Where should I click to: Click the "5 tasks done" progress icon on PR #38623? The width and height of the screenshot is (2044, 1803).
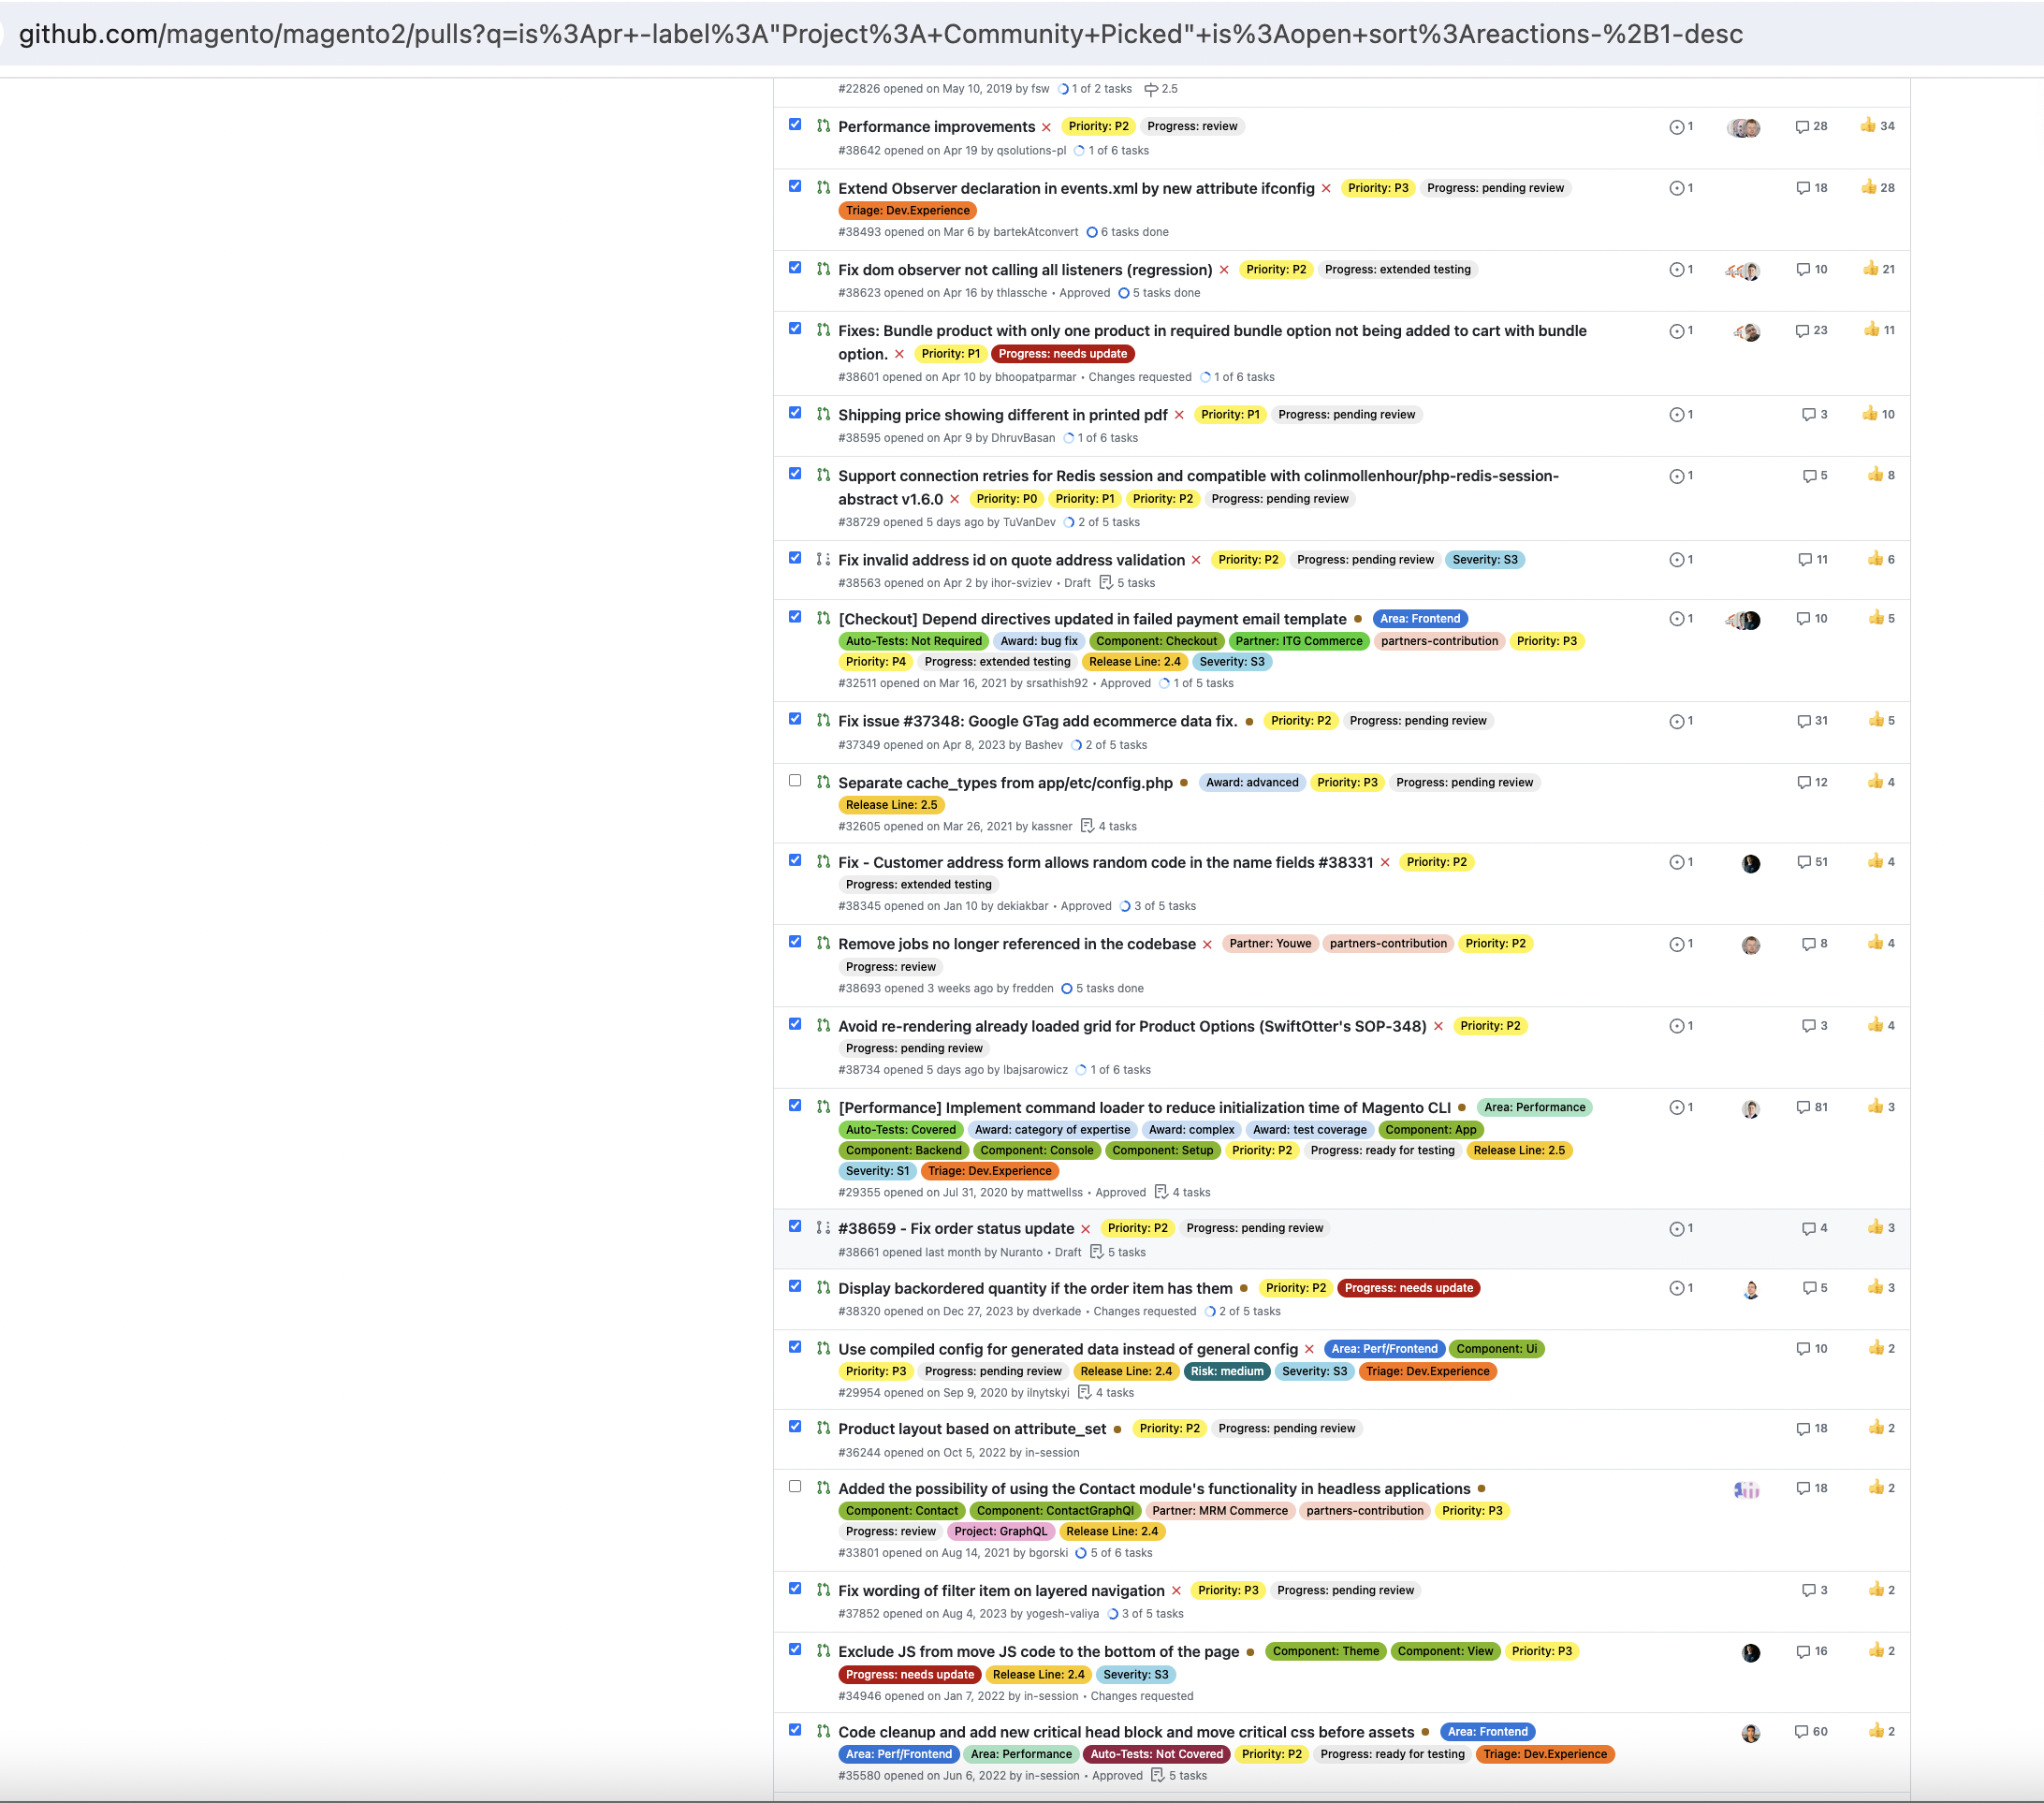tap(1125, 293)
